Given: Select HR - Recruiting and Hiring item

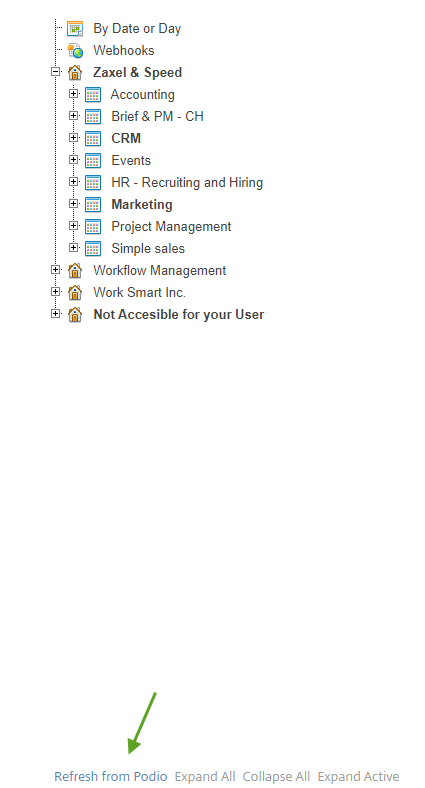Looking at the screenshot, I should pos(187,182).
